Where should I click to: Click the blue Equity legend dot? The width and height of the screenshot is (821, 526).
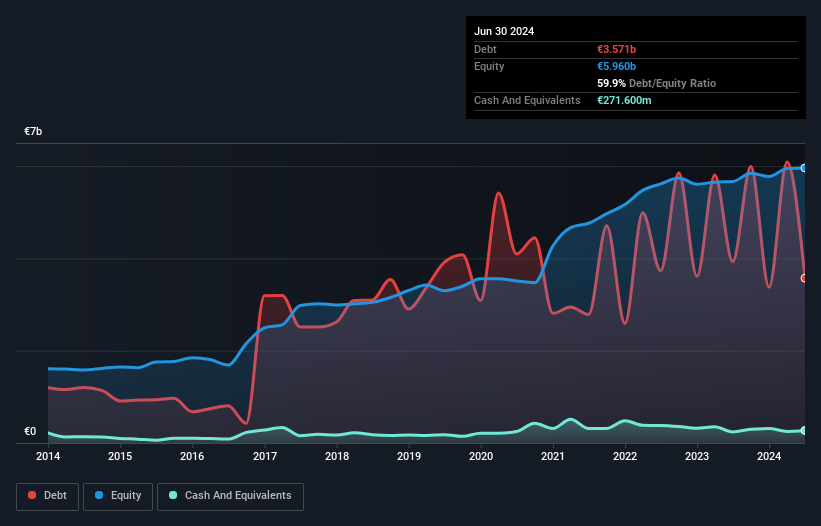99,495
